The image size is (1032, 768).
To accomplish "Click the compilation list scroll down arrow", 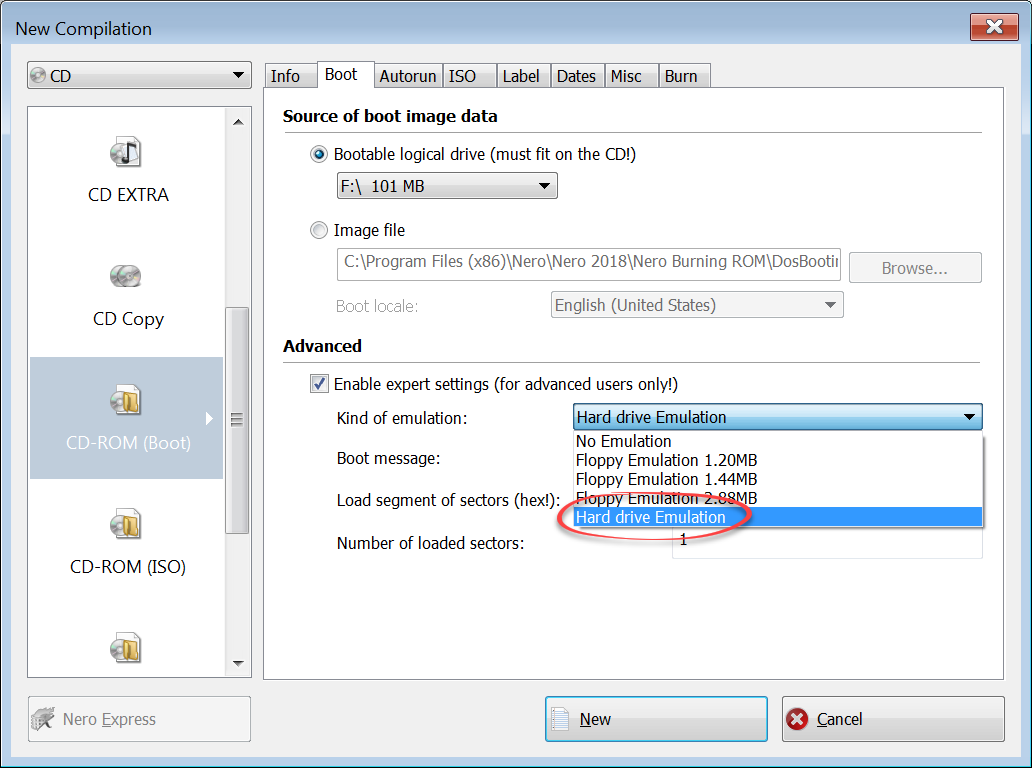I will 238,663.
